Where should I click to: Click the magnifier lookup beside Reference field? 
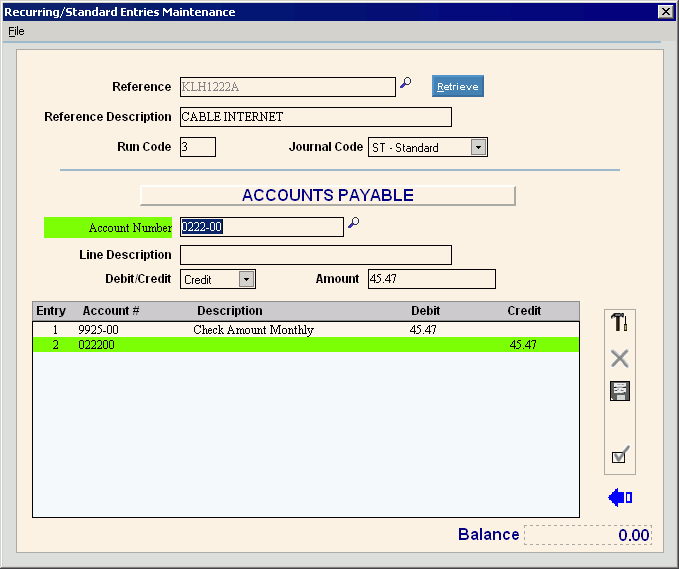pos(405,84)
